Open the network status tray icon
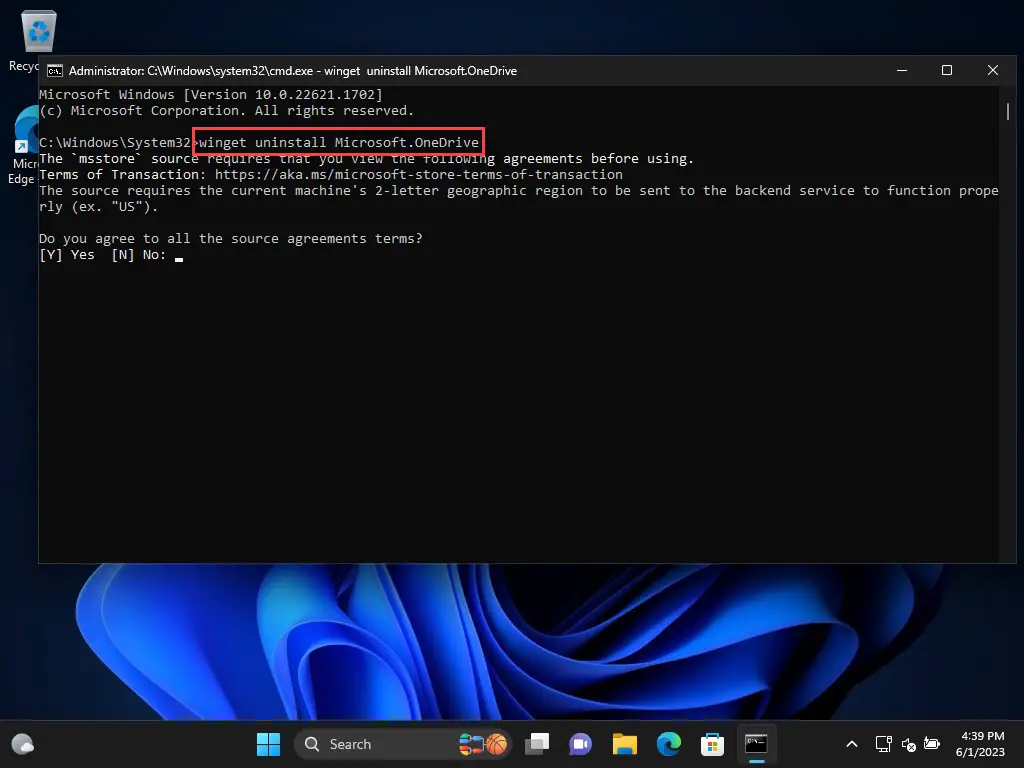The width and height of the screenshot is (1024, 768). pos(884,744)
